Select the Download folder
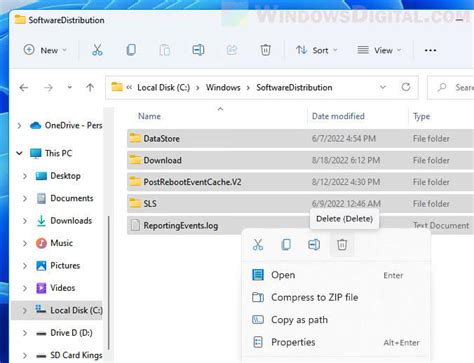The height and width of the screenshot is (363, 474). pyautogui.click(x=300, y=160)
